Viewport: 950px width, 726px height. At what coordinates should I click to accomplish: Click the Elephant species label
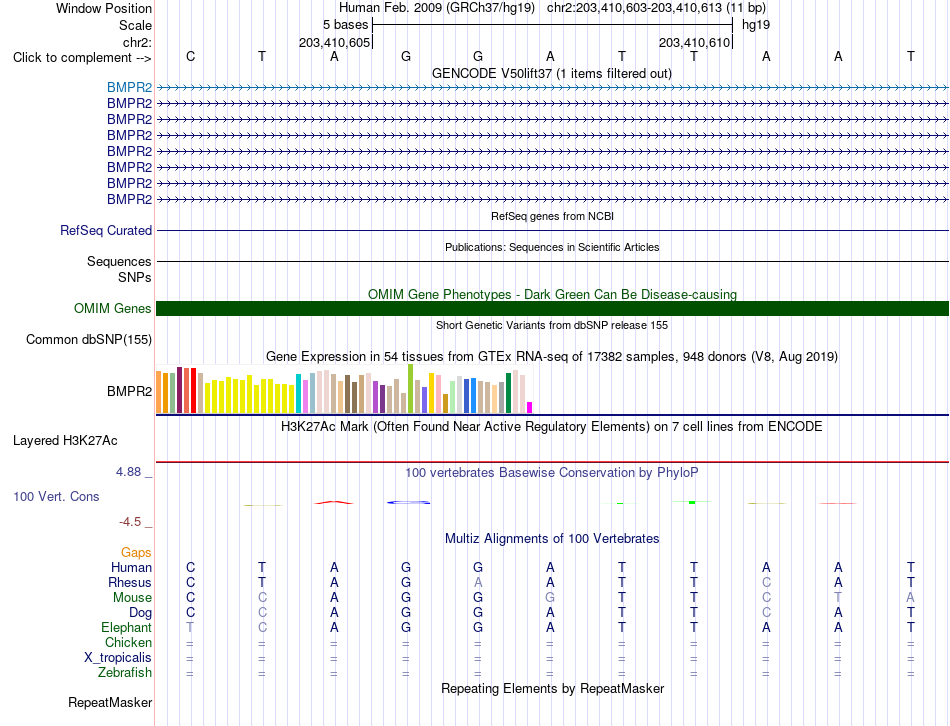(x=127, y=627)
